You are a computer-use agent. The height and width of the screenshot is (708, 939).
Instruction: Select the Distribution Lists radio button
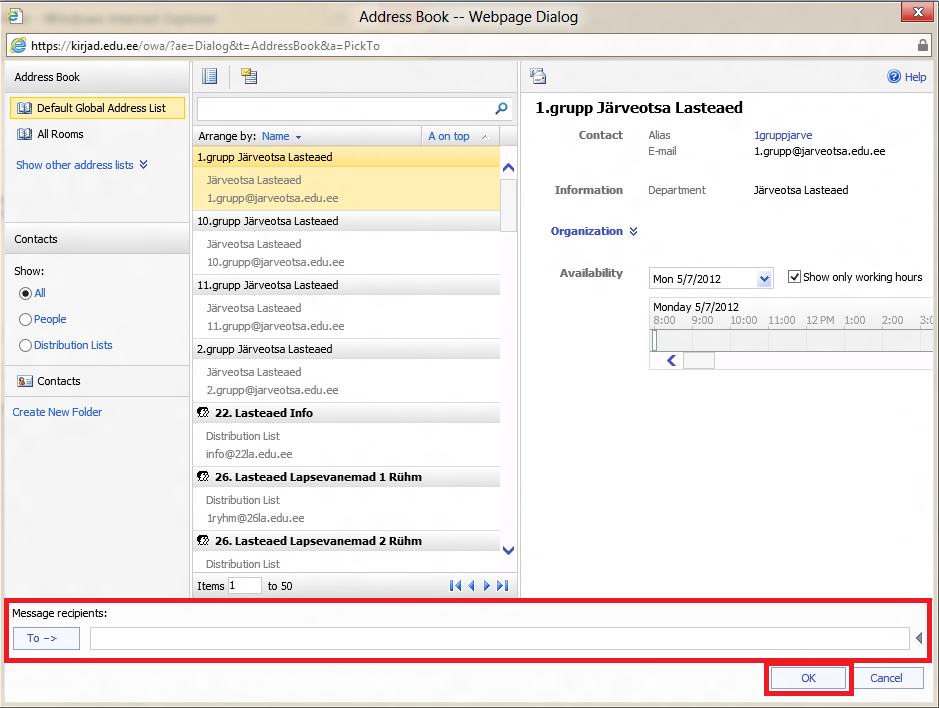(25, 345)
